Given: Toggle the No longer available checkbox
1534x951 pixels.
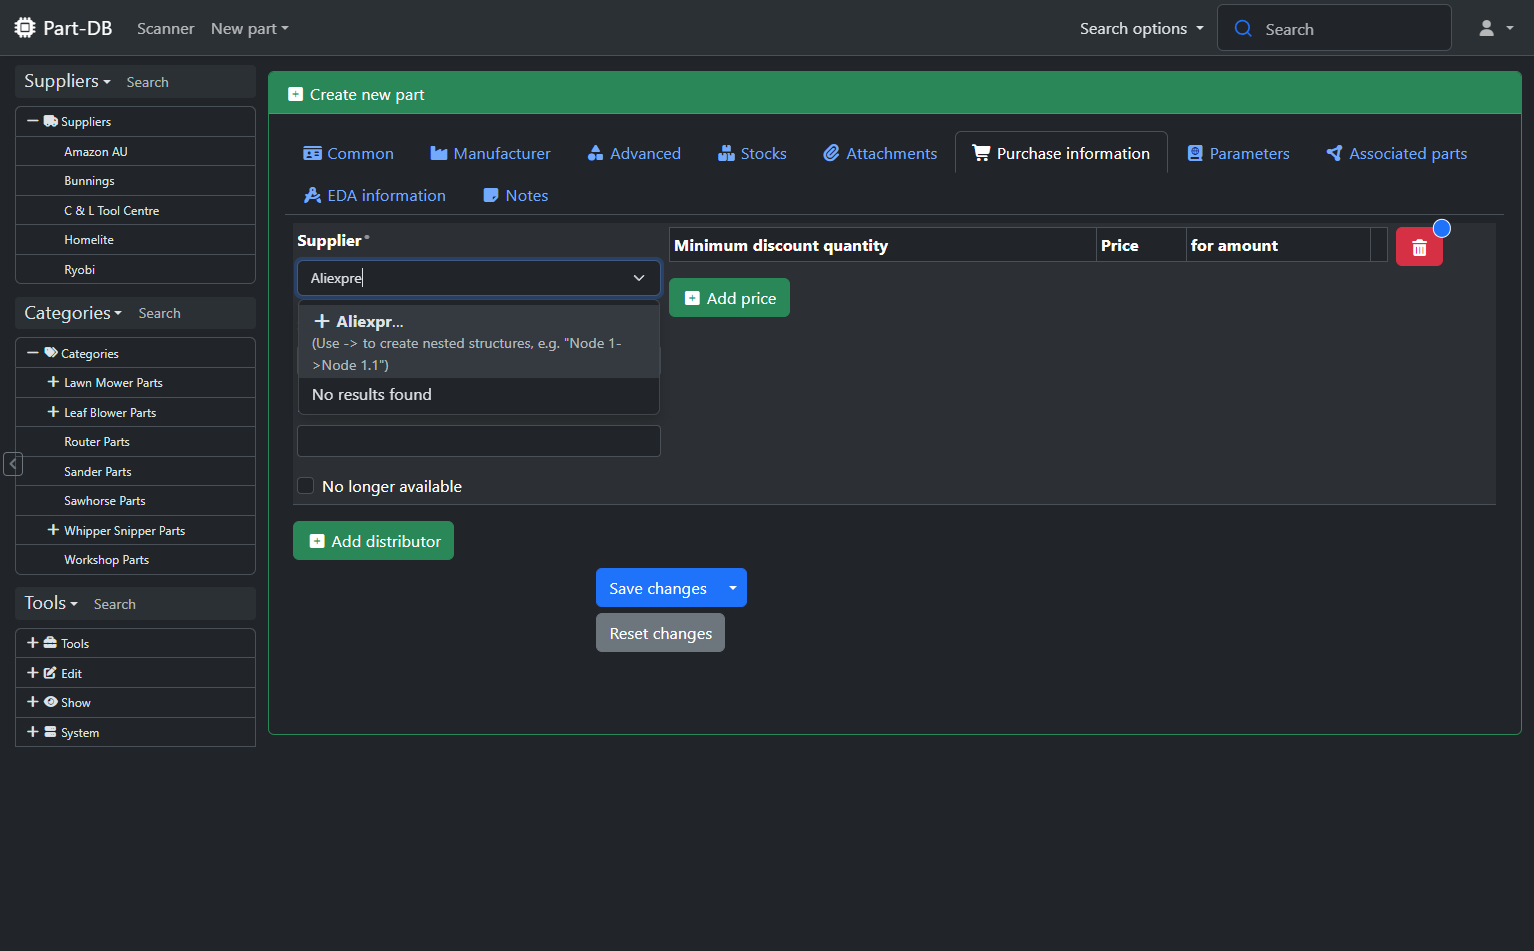Looking at the screenshot, I should (306, 486).
